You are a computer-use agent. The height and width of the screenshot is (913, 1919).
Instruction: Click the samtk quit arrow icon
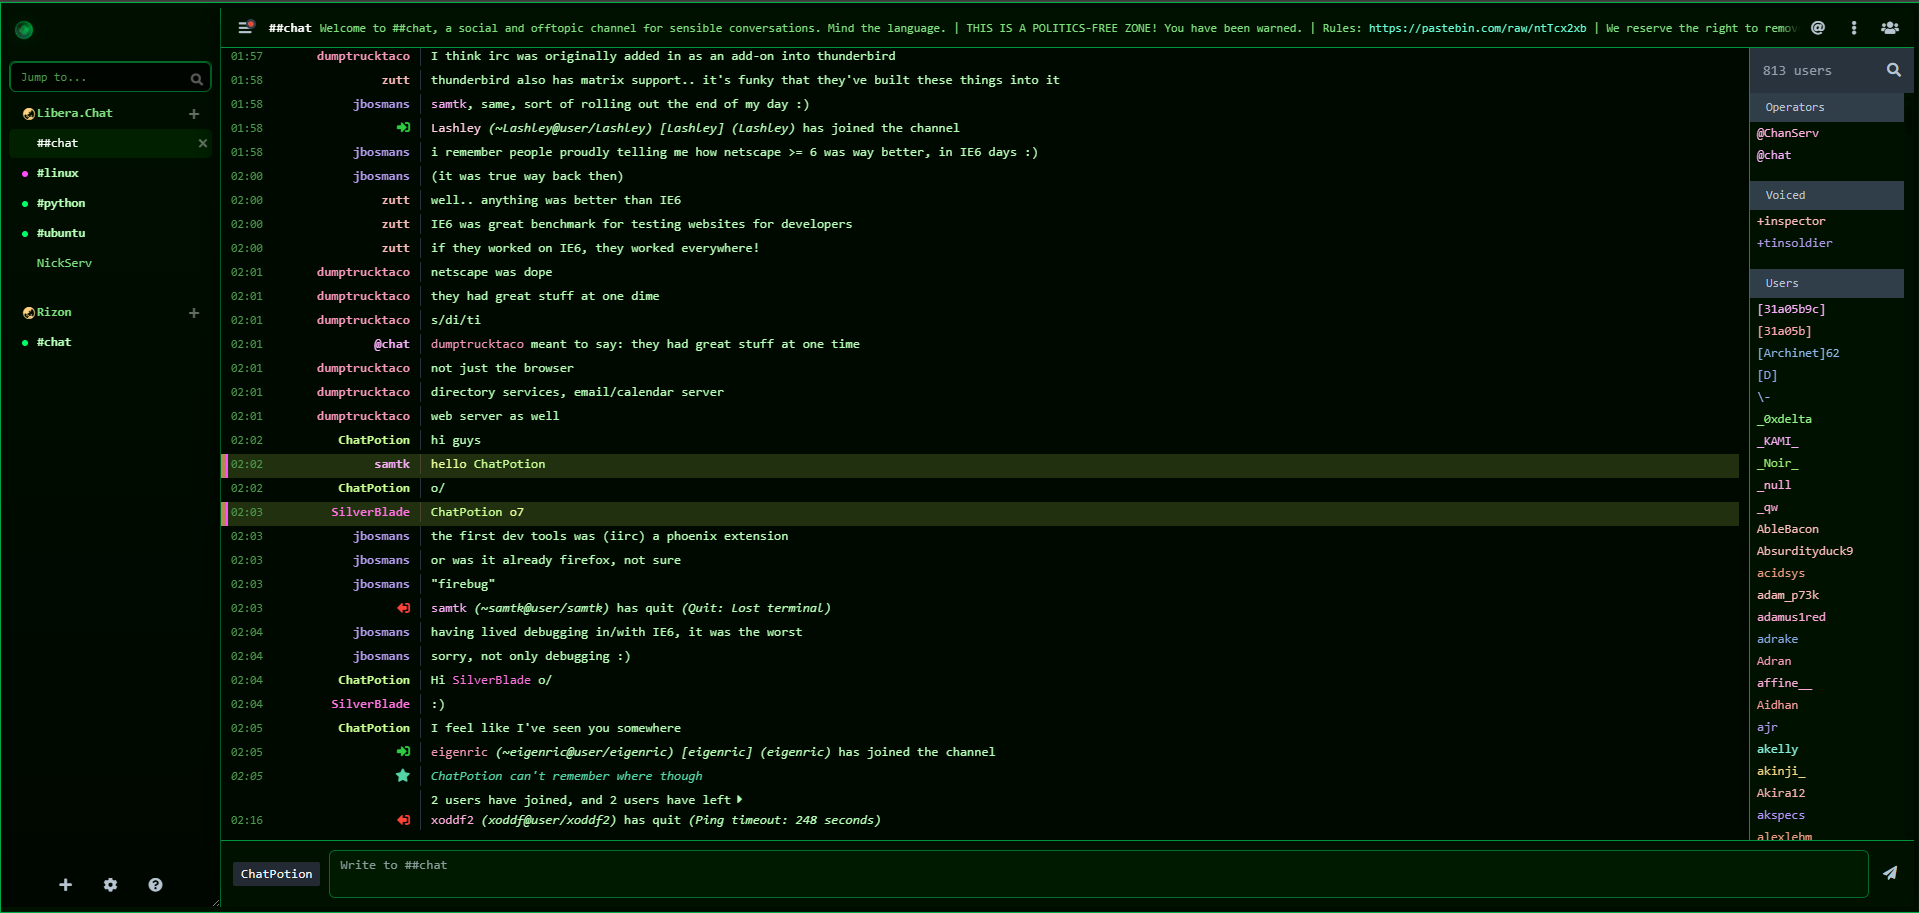click(403, 608)
